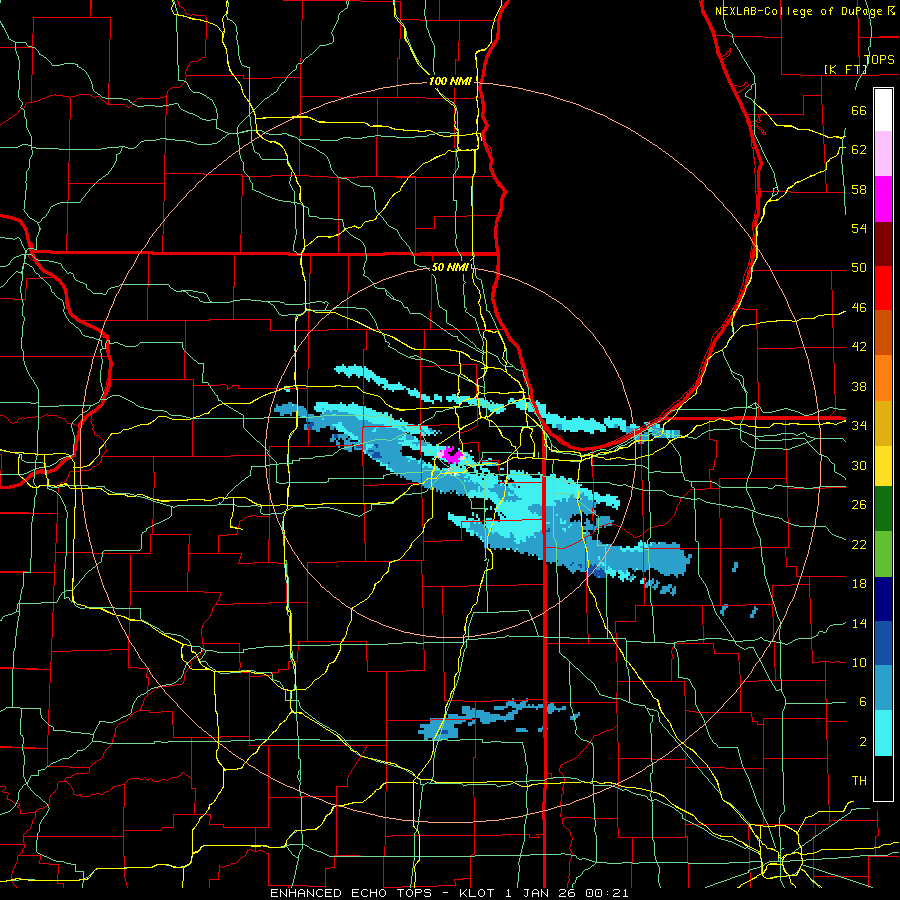Screen dimensions: 900x900
Task: Click the light green 26 kft swatch
Action: [883, 554]
